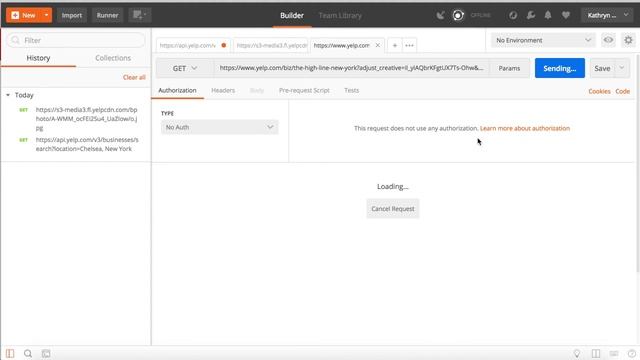Click the Params button
This screenshot has height=360, width=640.
(509, 68)
